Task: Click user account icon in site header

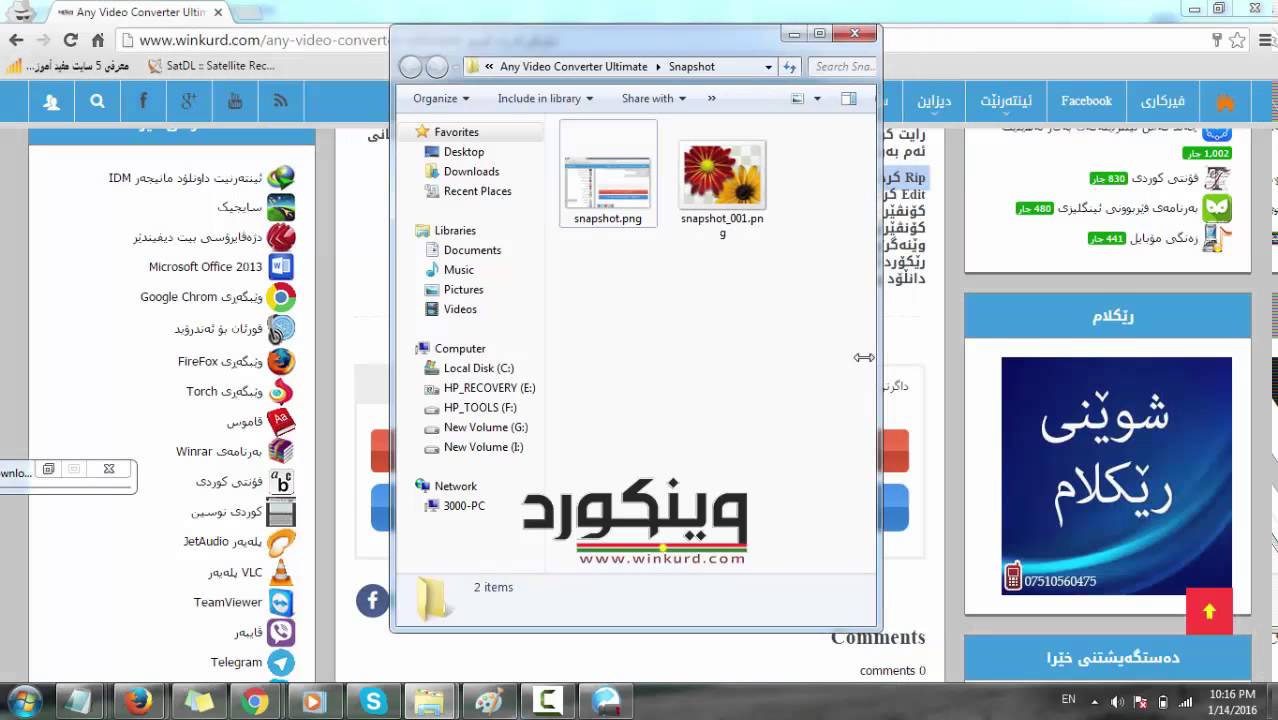Action: [x=51, y=101]
